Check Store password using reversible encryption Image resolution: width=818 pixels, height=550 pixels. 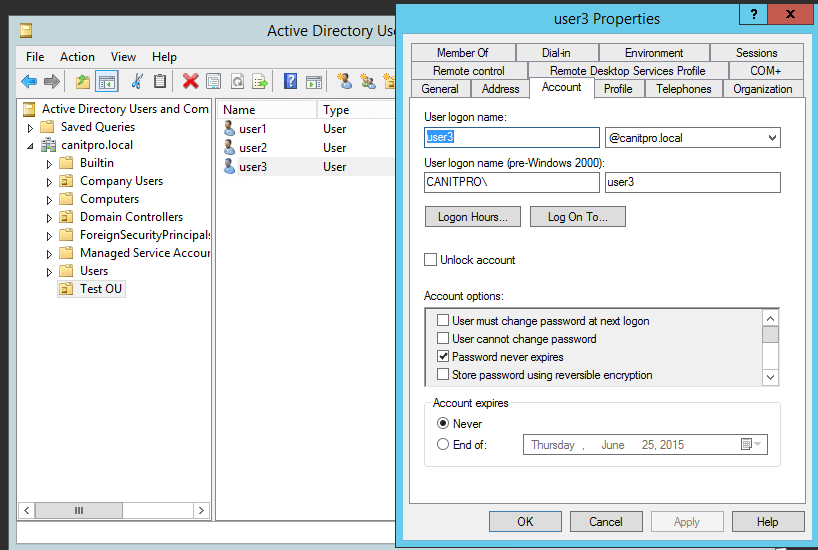[443, 375]
